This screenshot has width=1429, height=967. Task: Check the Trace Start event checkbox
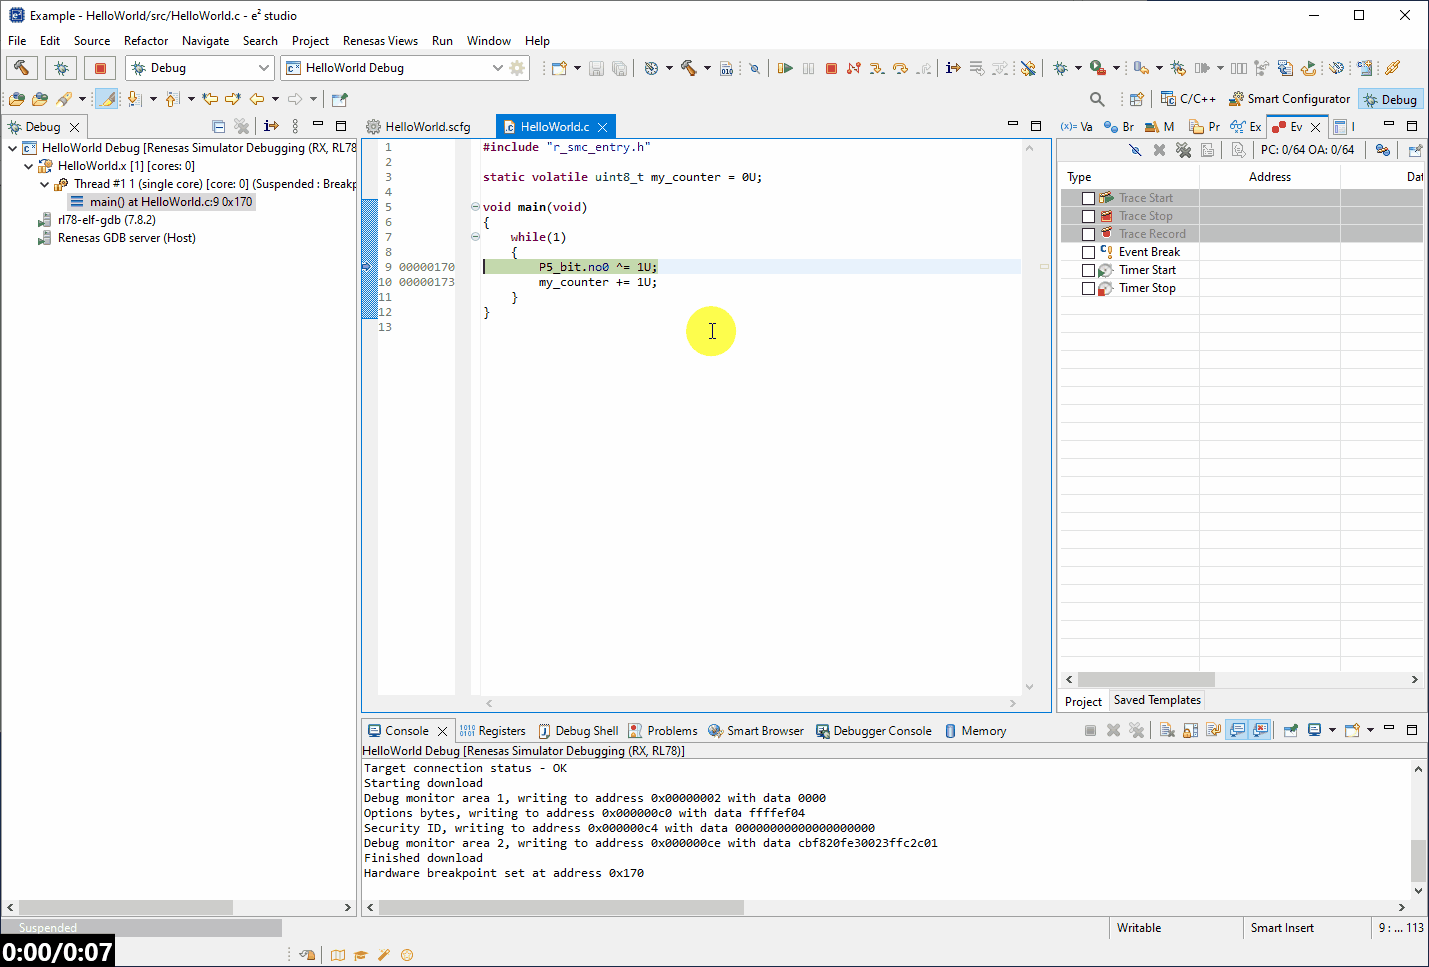(x=1089, y=197)
